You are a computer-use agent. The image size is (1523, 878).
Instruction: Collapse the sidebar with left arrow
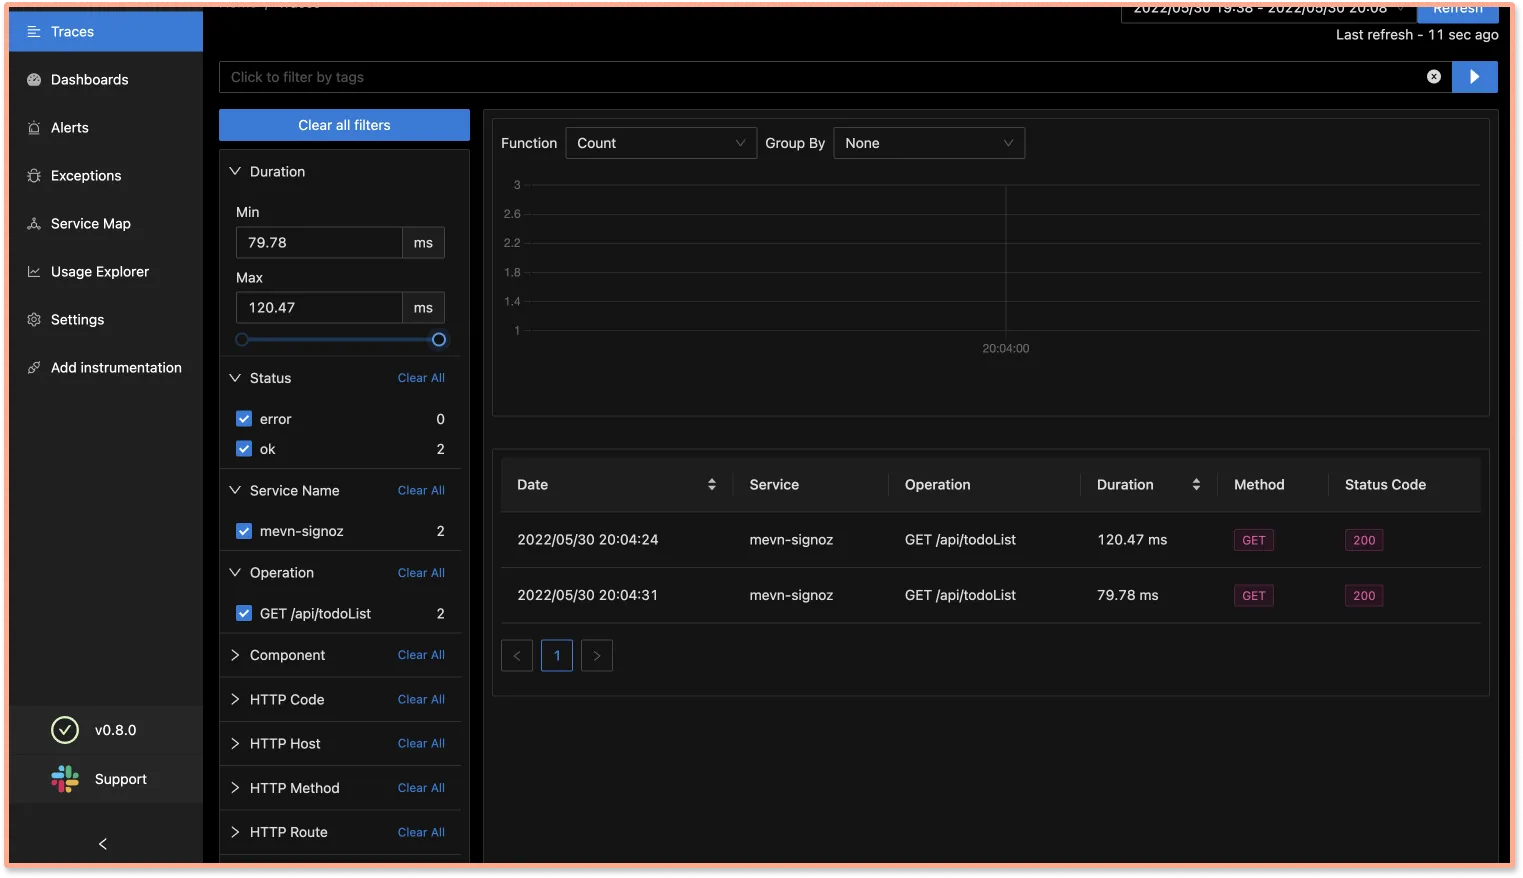[103, 844]
